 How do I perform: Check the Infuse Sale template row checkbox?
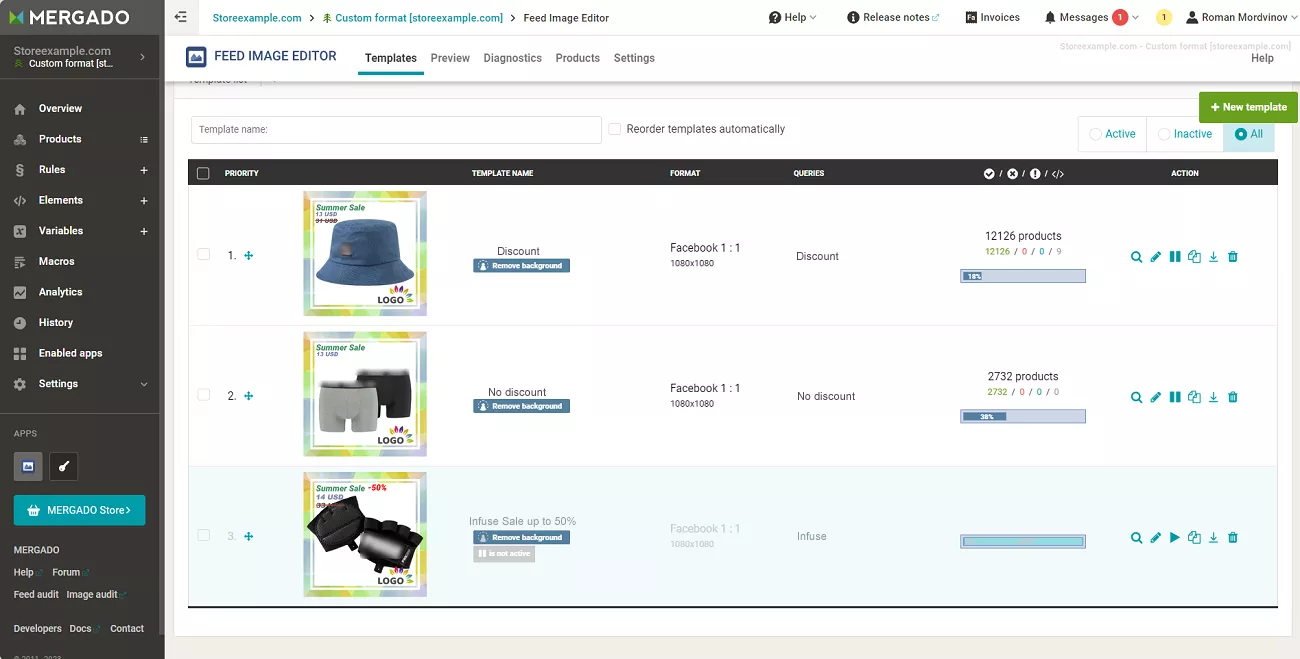click(203, 536)
